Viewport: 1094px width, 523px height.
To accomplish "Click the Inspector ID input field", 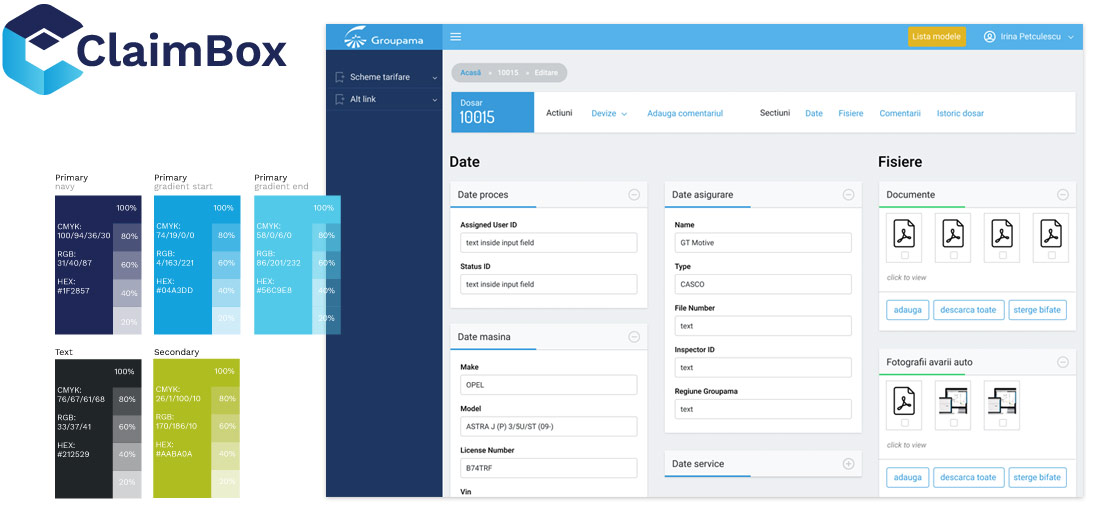I will pos(763,367).
